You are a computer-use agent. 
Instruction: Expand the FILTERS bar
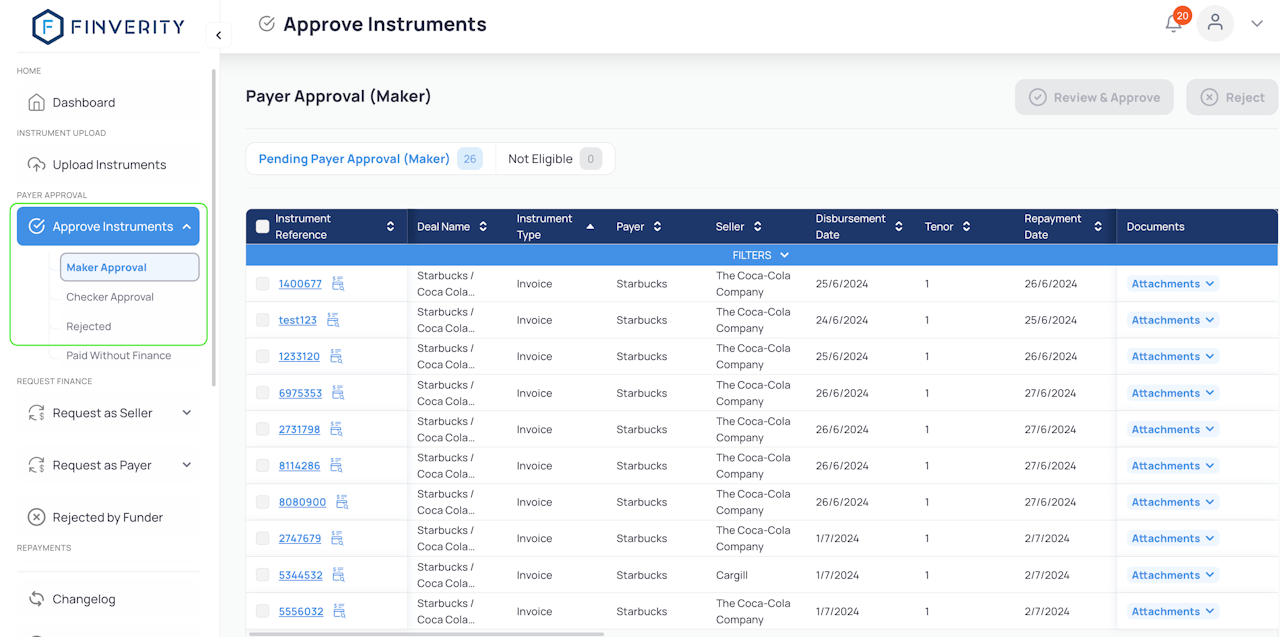pyautogui.click(x=760, y=255)
